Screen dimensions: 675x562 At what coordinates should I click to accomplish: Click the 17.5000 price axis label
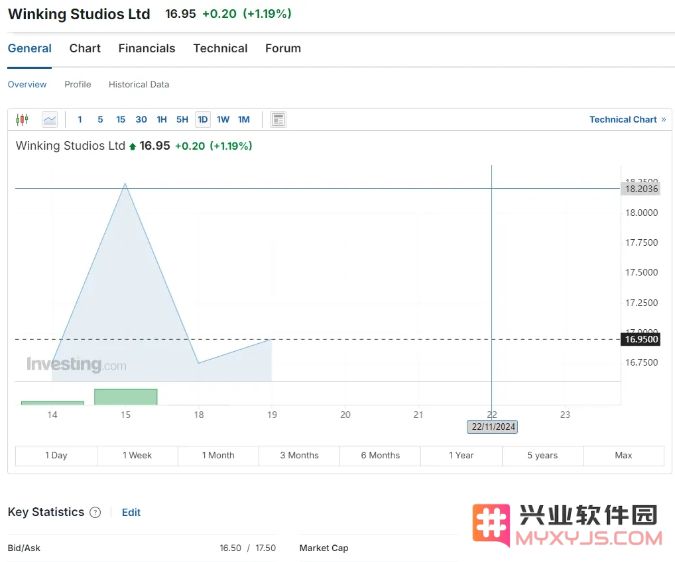[x=641, y=272]
